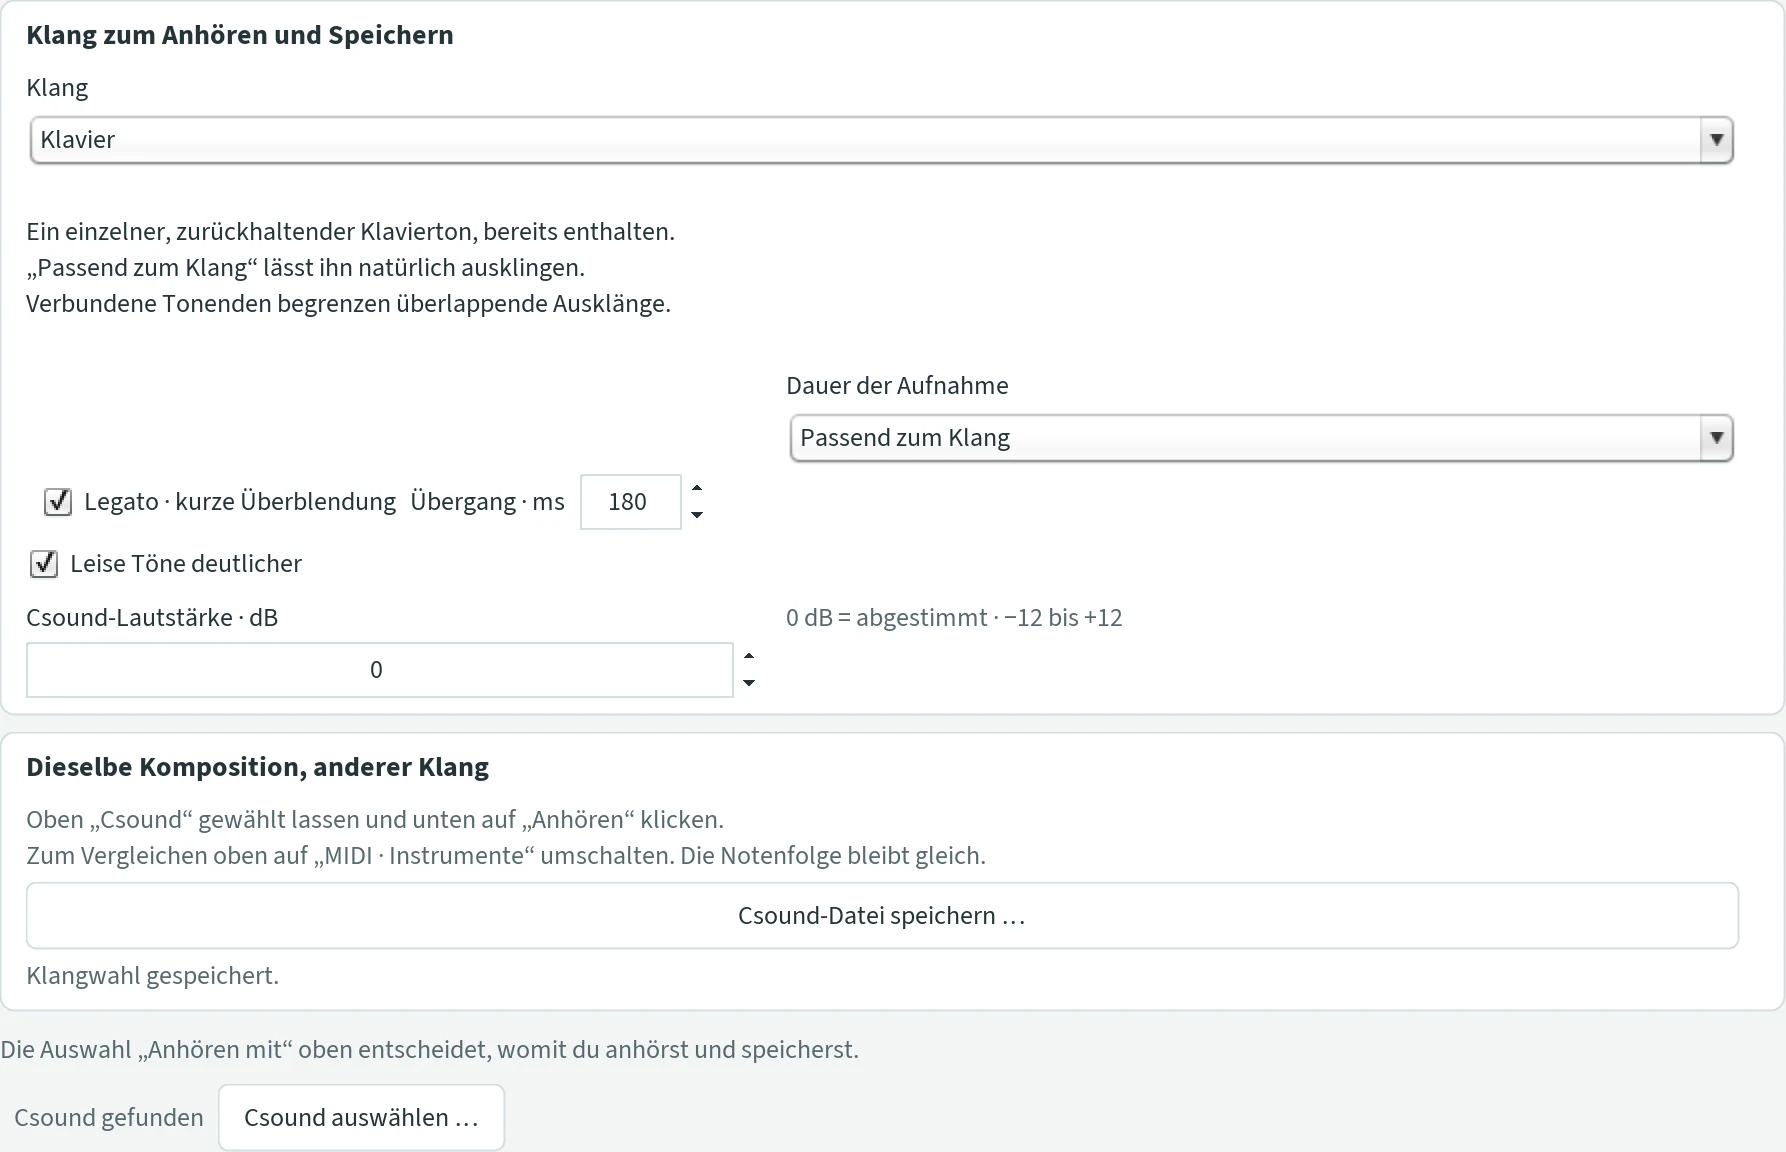The image size is (1786, 1152).
Task: Click the Csound gefunden status text
Action: (x=109, y=1117)
